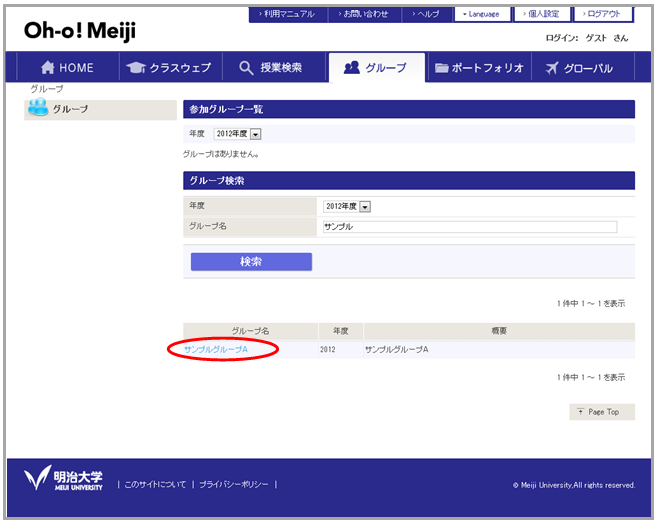The image size is (660, 525).
Task: Open 年度 dropdown in 参加グループ一覧
Action: (x=237, y=134)
